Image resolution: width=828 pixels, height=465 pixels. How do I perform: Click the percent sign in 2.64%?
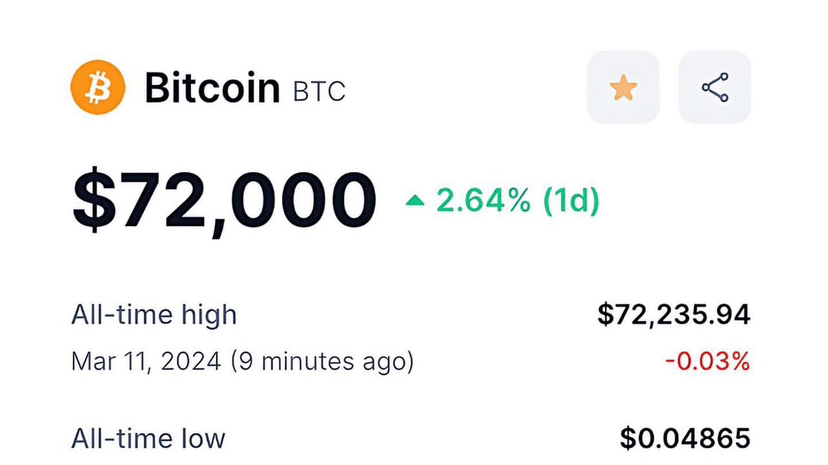(517, 201)
